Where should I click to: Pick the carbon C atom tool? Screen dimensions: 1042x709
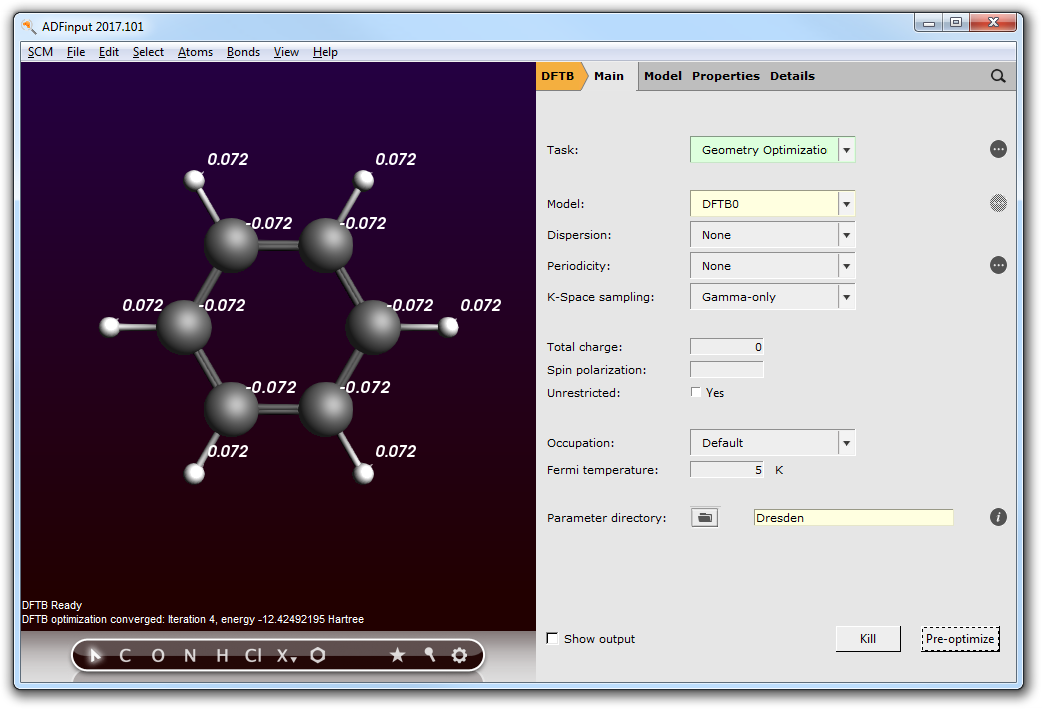click(x=125, y=656)
